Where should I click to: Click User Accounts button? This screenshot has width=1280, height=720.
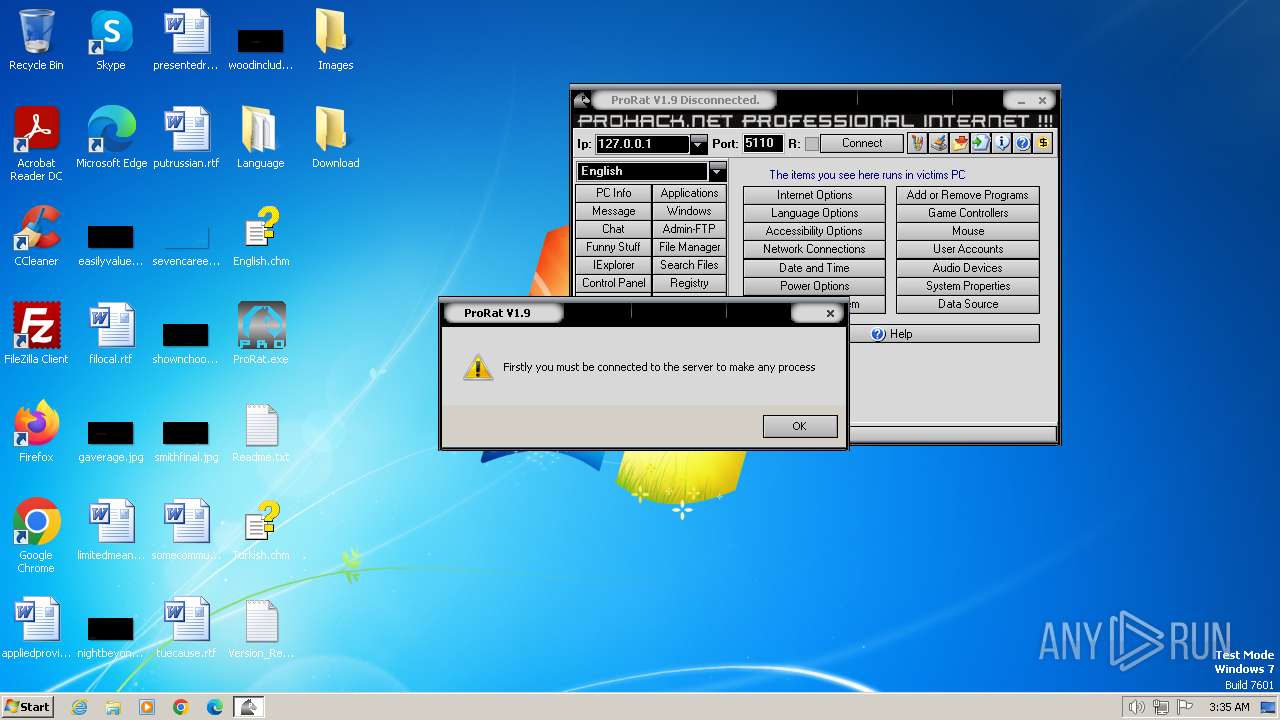click(x=967, y=249)
